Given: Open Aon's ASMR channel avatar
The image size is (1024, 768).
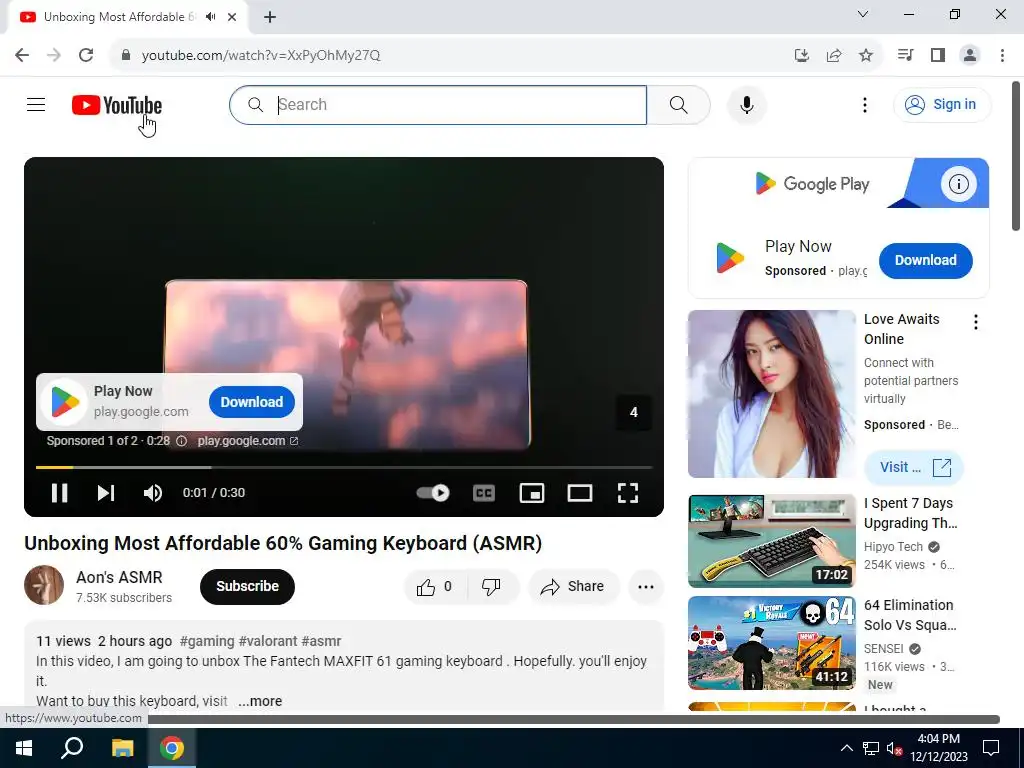Looking at the screenshot, I should (44, 585).
